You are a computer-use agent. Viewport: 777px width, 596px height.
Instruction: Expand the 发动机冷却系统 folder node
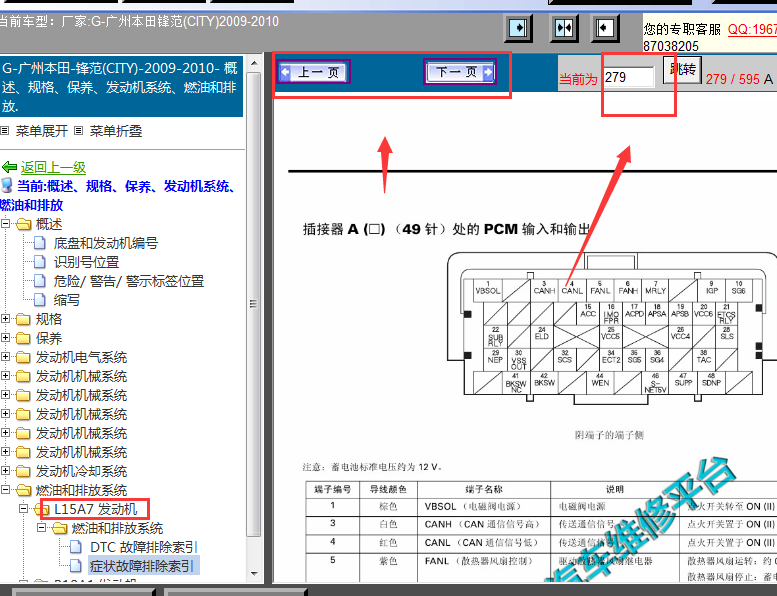coord(5,471)
